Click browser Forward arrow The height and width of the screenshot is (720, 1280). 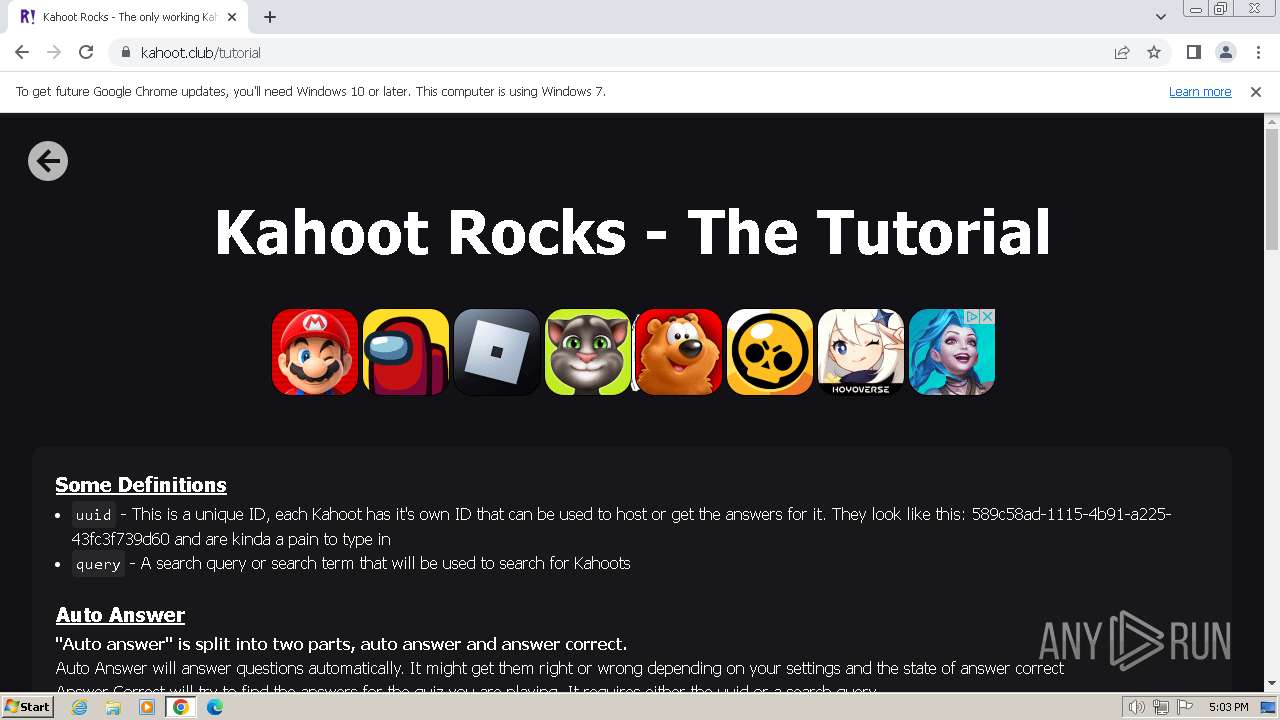click(54, 52)
